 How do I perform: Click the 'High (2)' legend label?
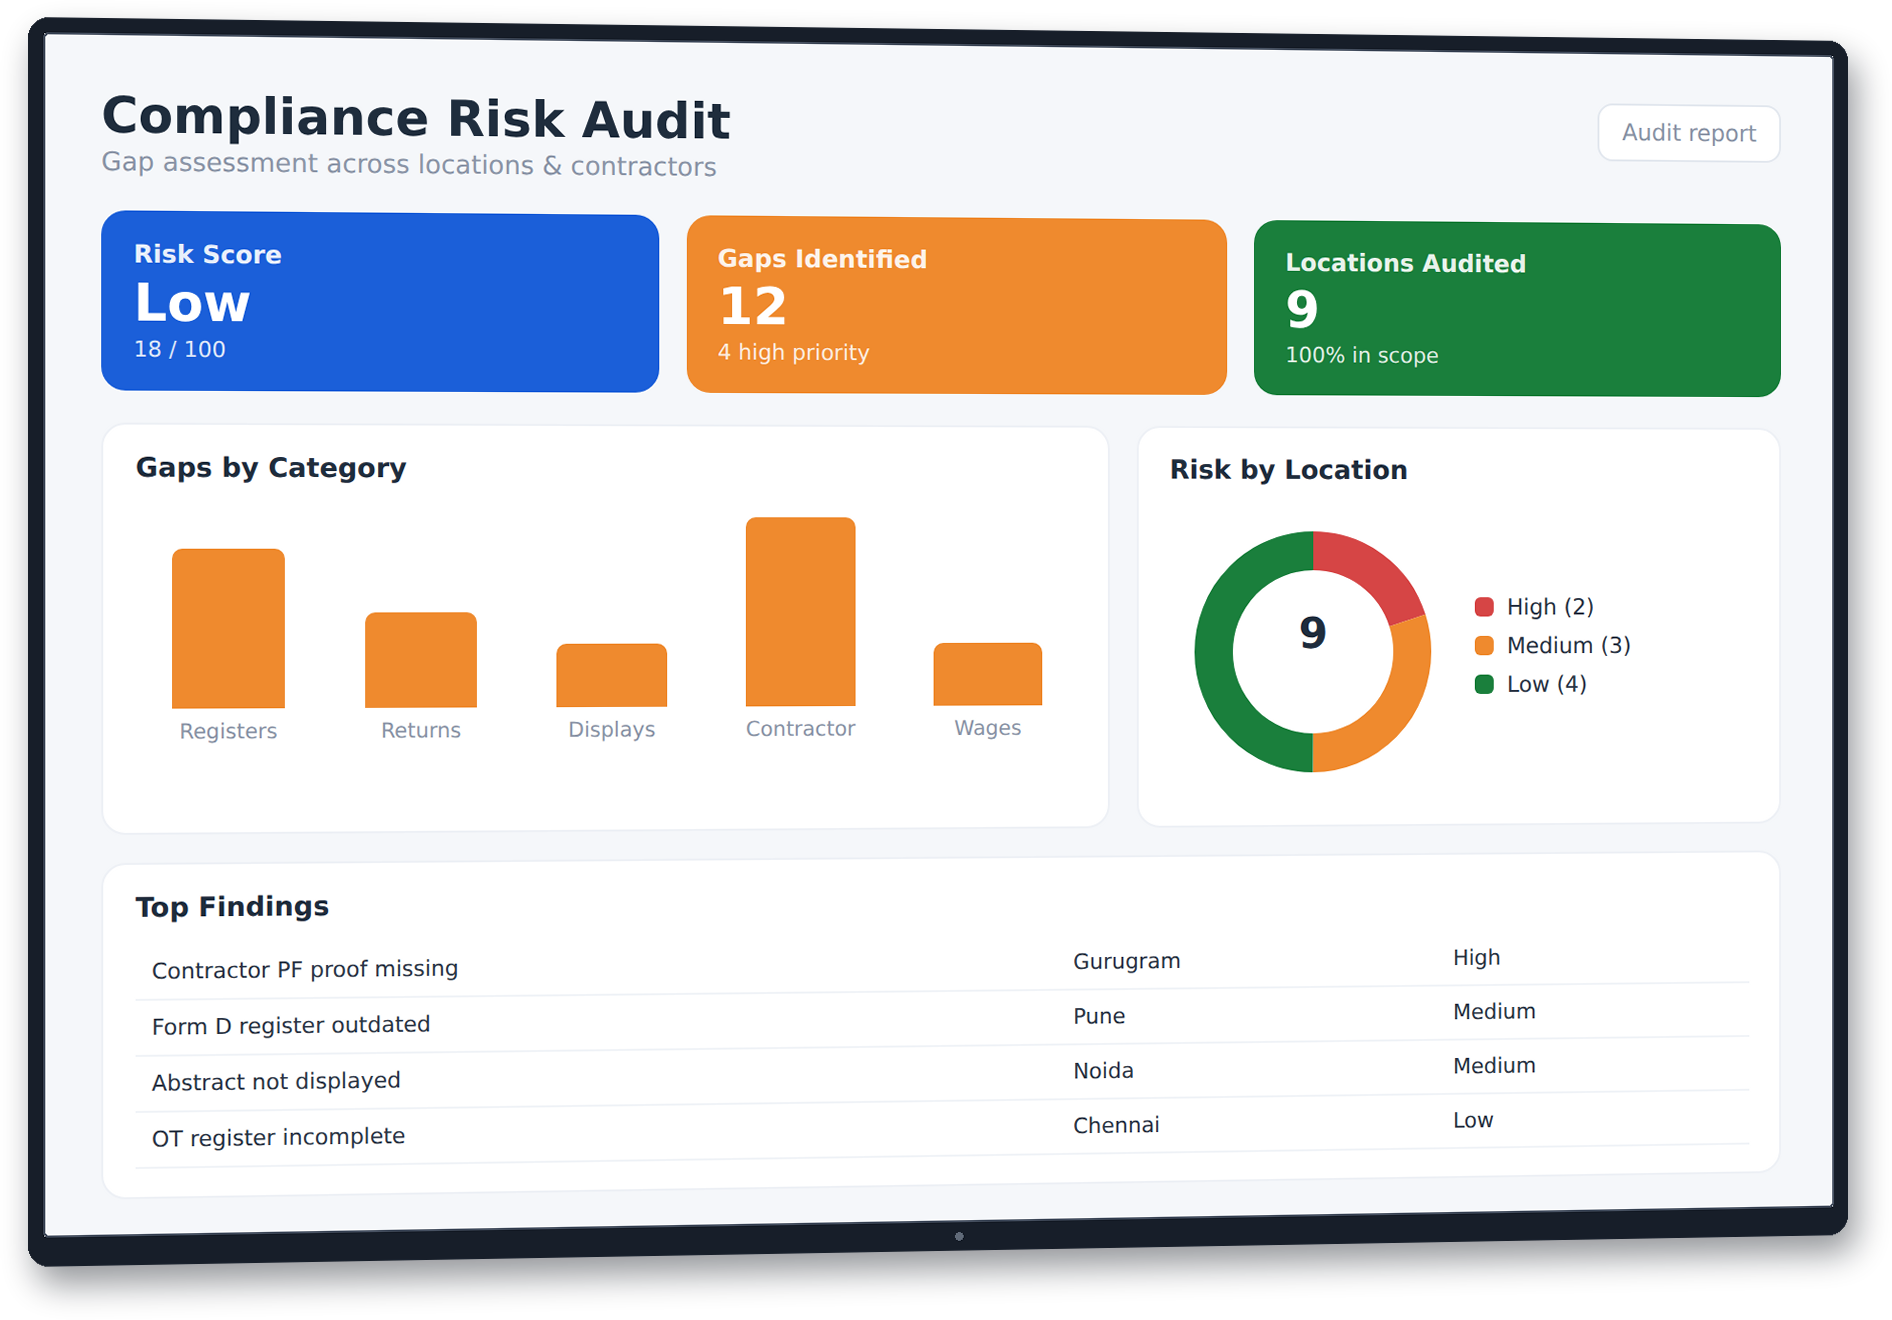[x=1550, y=607]
